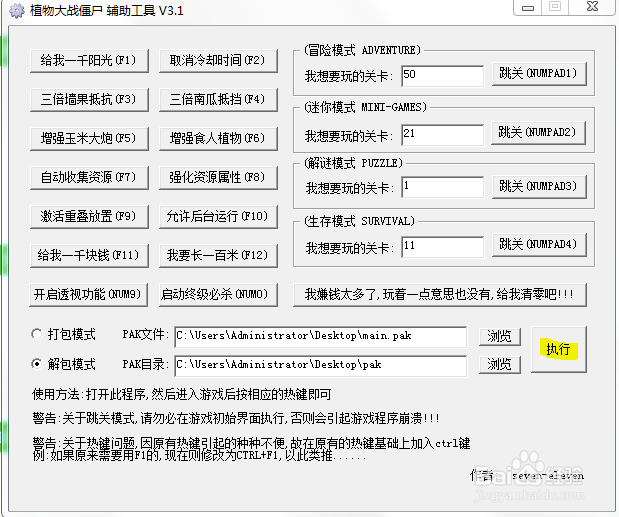This screenshot has height=517, width=619.
Task: Activate 三倍南瓜抵挡 (F4)
Action: (x=218, y=99)
